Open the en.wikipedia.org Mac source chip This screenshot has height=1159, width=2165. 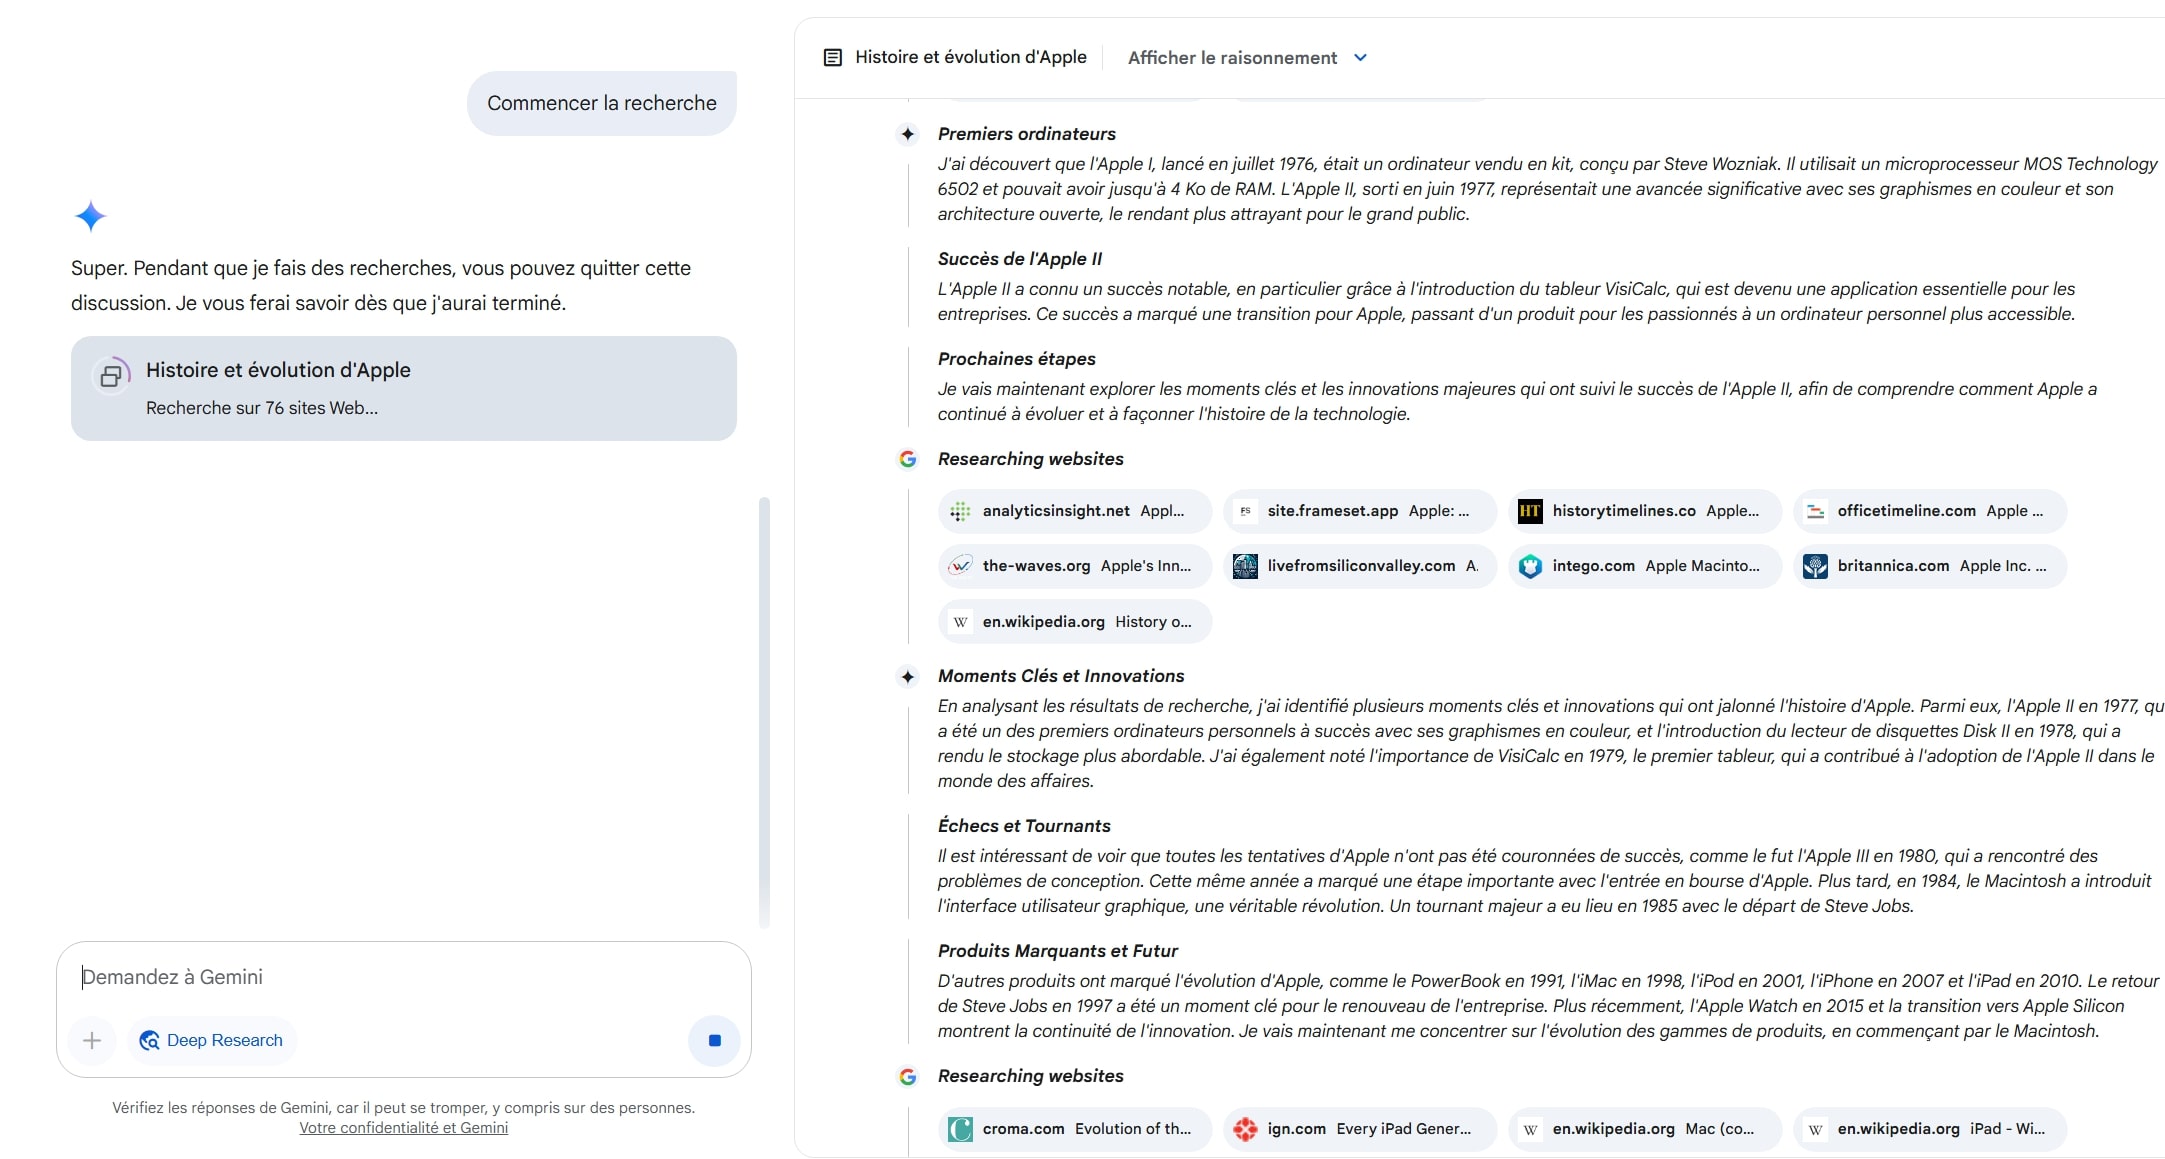point(1645,1129)
